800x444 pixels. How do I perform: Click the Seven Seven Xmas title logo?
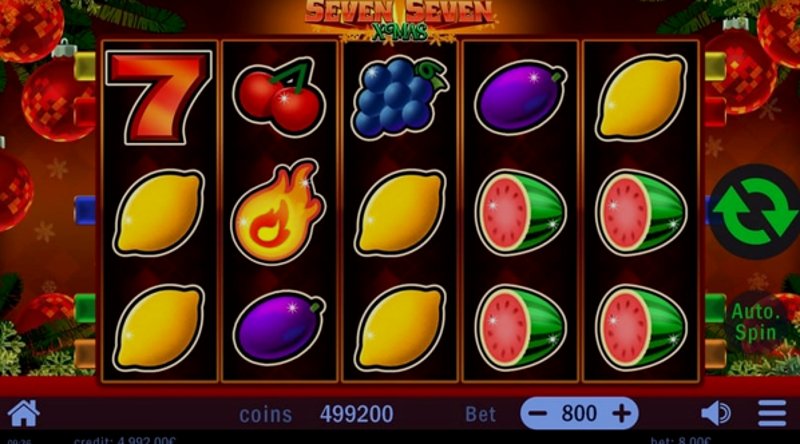pyautogui.click(x=400, y=20)
